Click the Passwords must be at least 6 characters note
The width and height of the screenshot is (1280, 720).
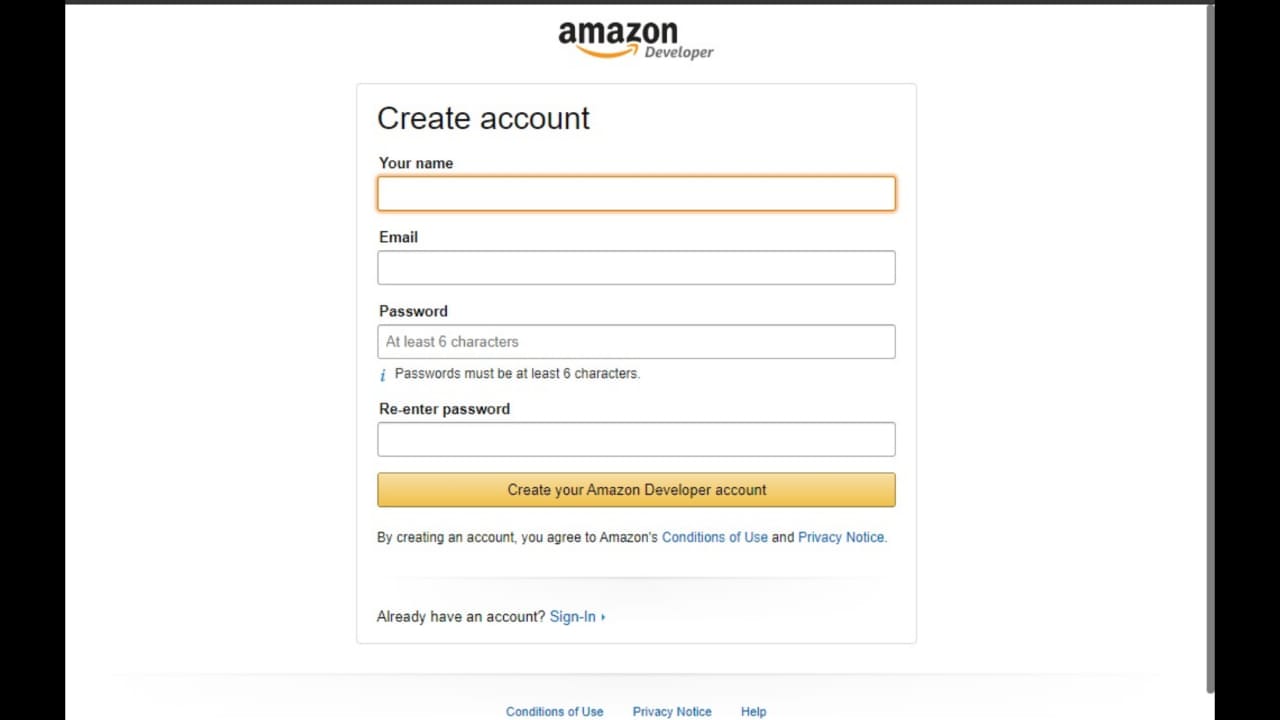tap(516, 373)
